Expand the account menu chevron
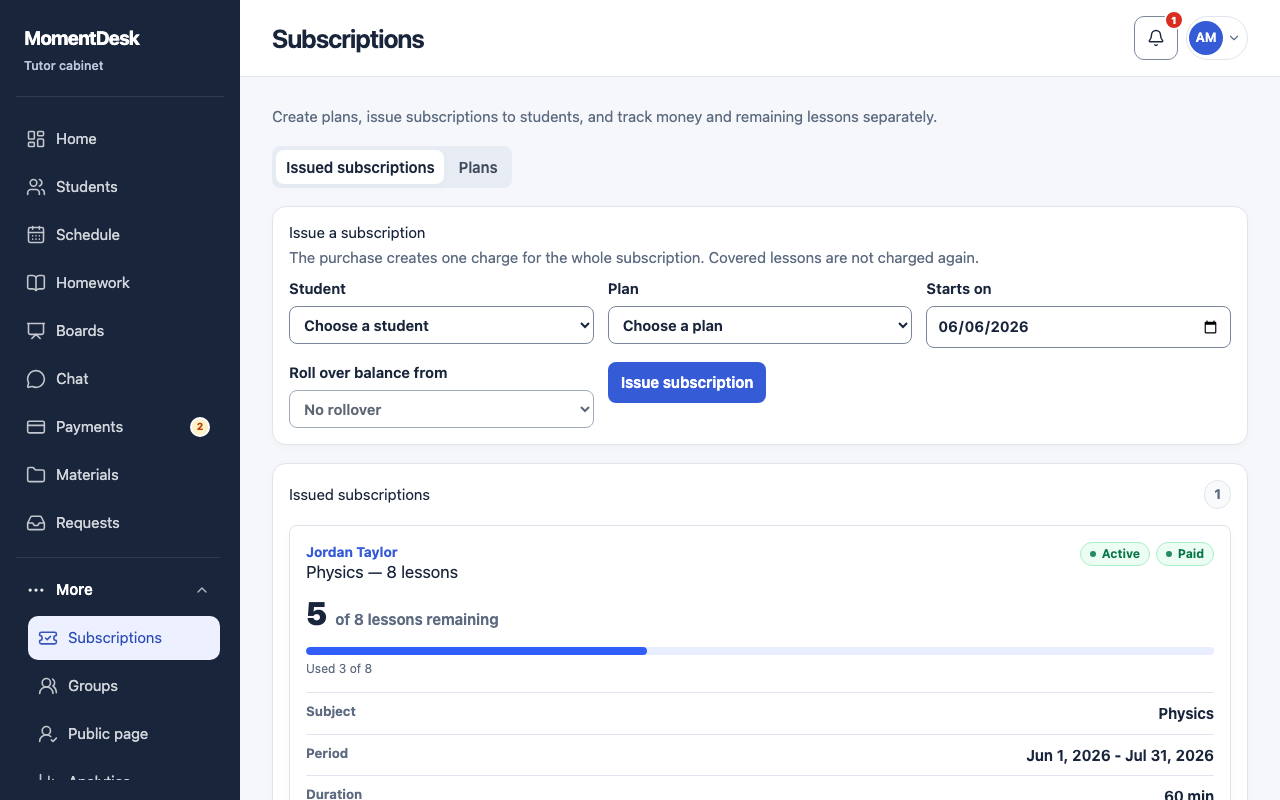Viewport: 1280px width, 800px height. coord(1234,38)
